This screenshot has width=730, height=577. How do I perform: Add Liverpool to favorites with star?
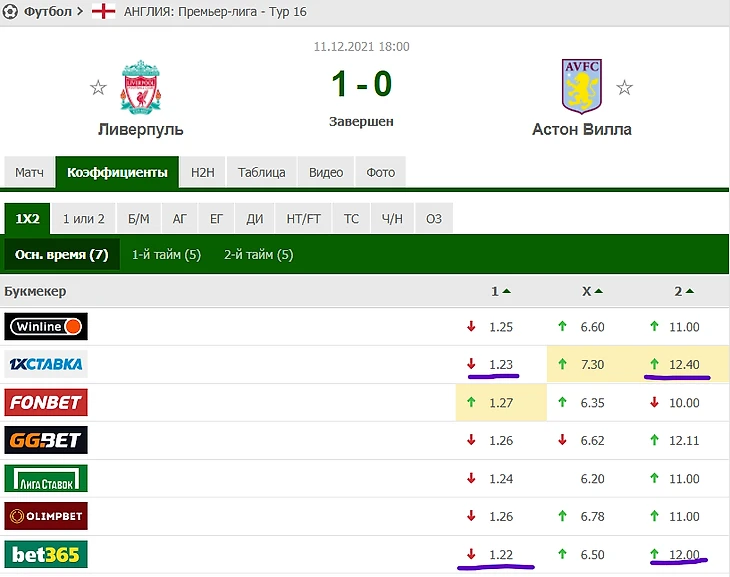pos(98,88)
